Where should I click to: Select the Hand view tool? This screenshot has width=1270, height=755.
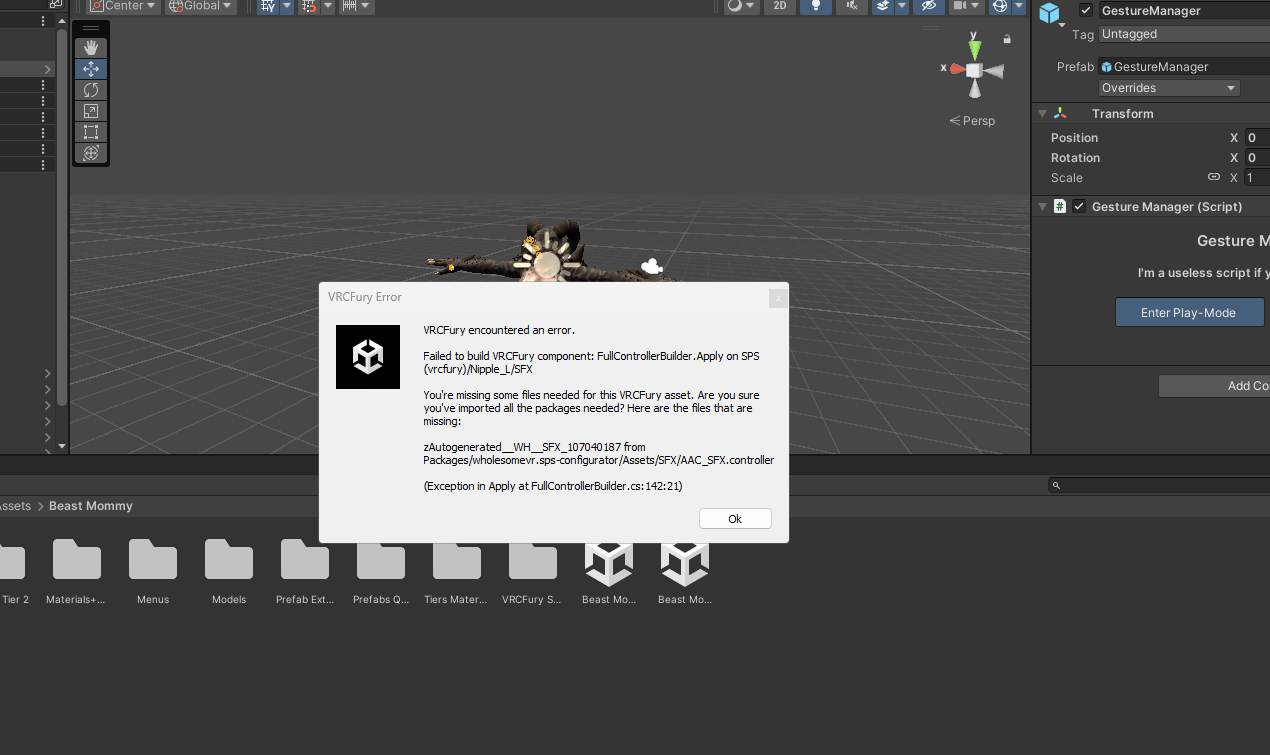91,48
